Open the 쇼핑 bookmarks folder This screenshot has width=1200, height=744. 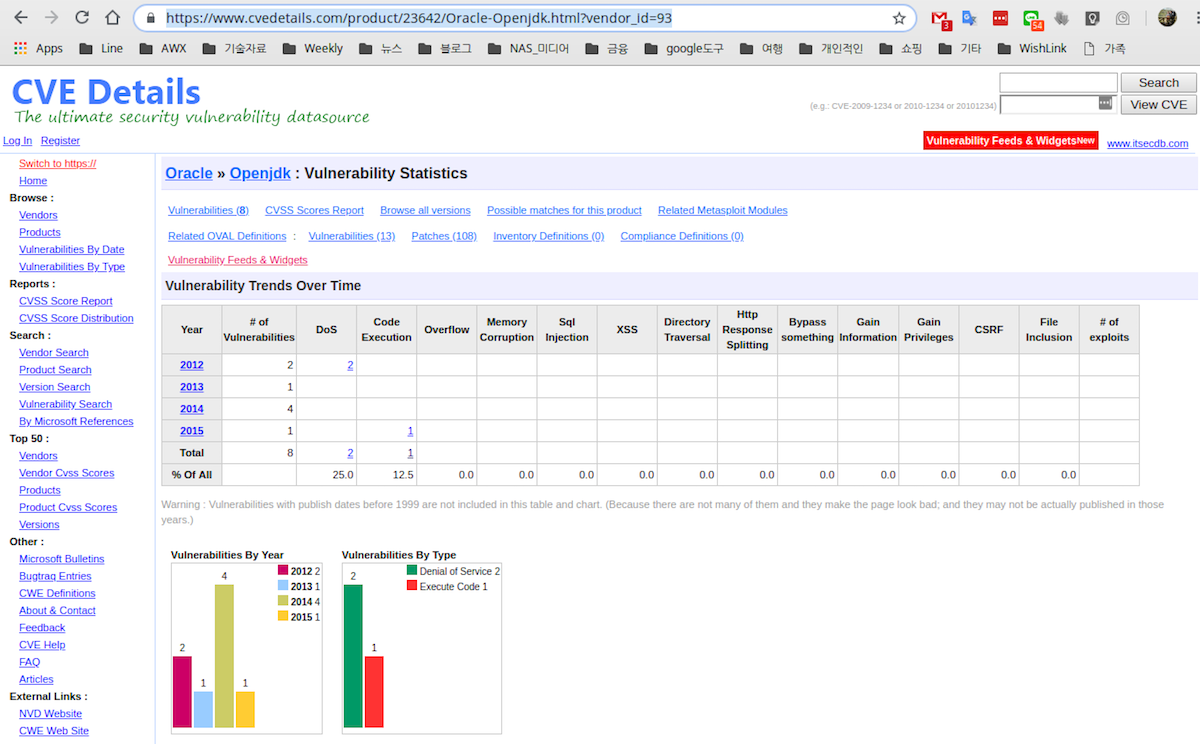900,48
